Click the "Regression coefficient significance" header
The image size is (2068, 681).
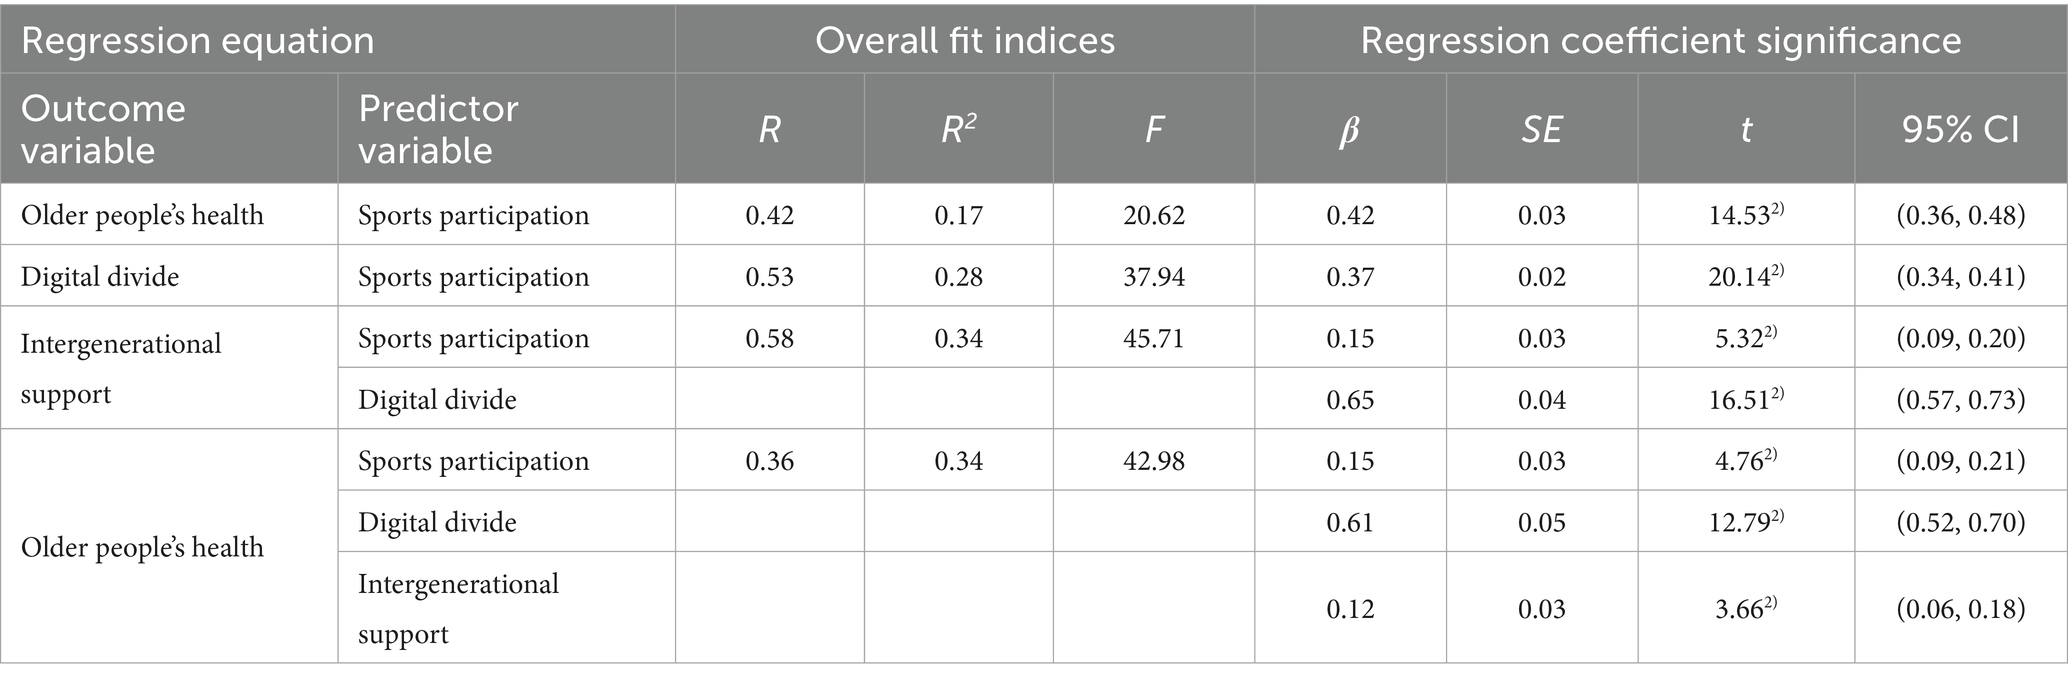pos(1660,41)
